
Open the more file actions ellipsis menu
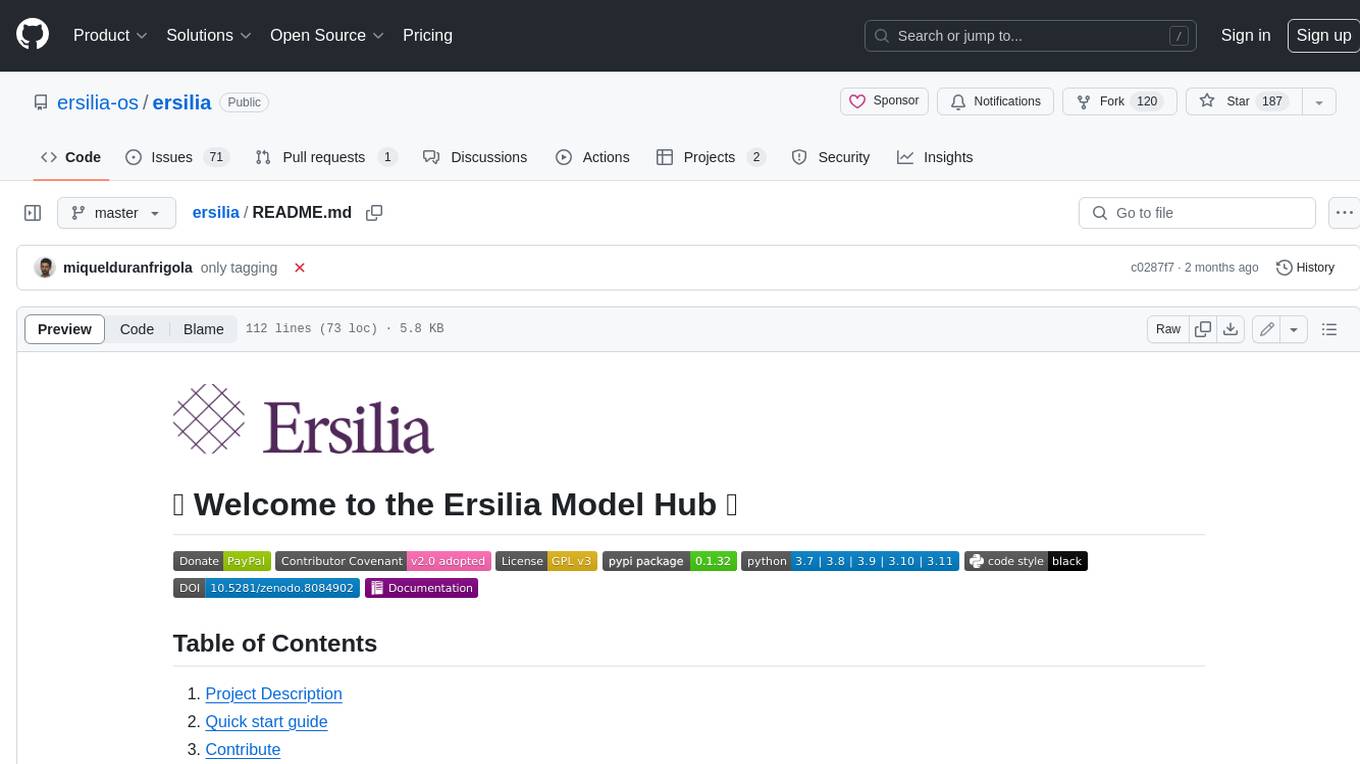1343,213
